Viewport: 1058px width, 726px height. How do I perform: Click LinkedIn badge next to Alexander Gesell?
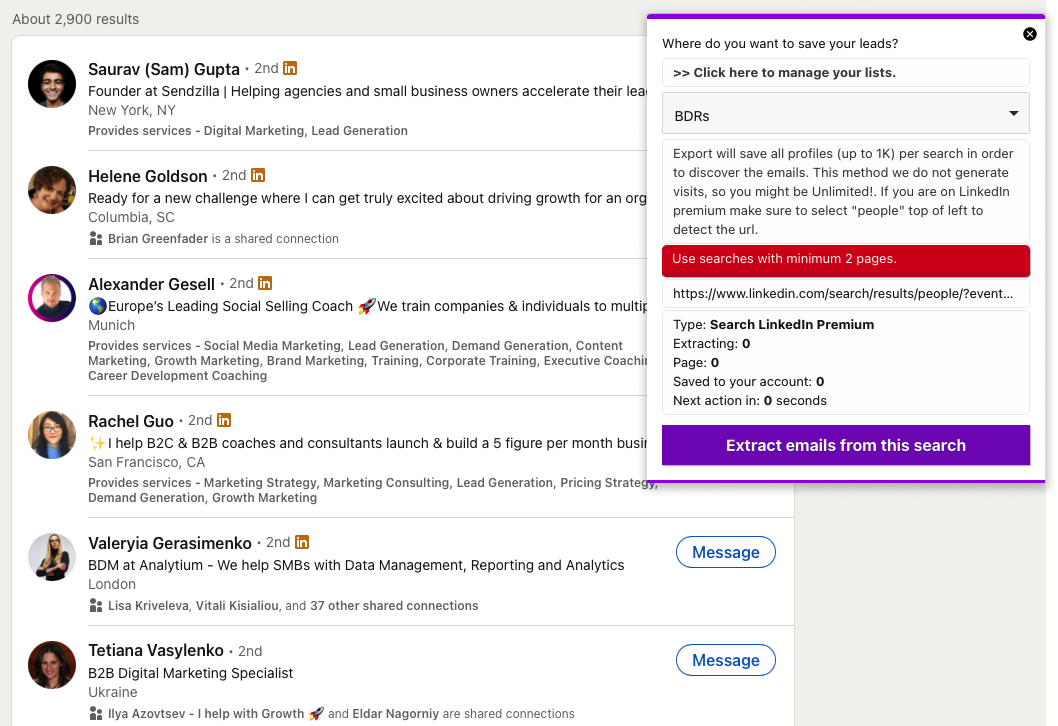(265, 284)
